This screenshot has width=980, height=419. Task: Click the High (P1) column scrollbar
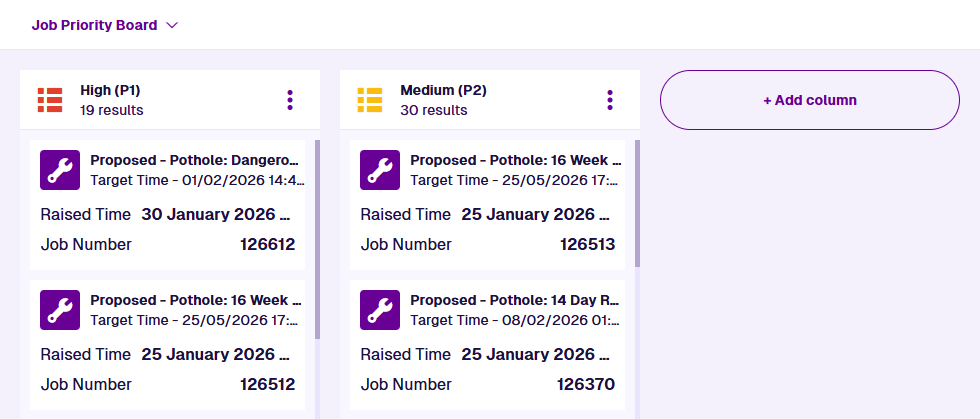[x=317, y=240]
